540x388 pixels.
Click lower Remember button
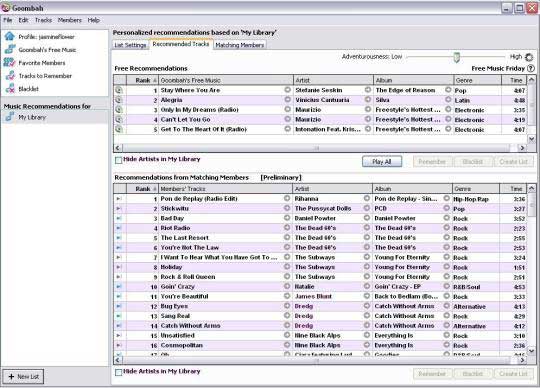coord(432,374)
